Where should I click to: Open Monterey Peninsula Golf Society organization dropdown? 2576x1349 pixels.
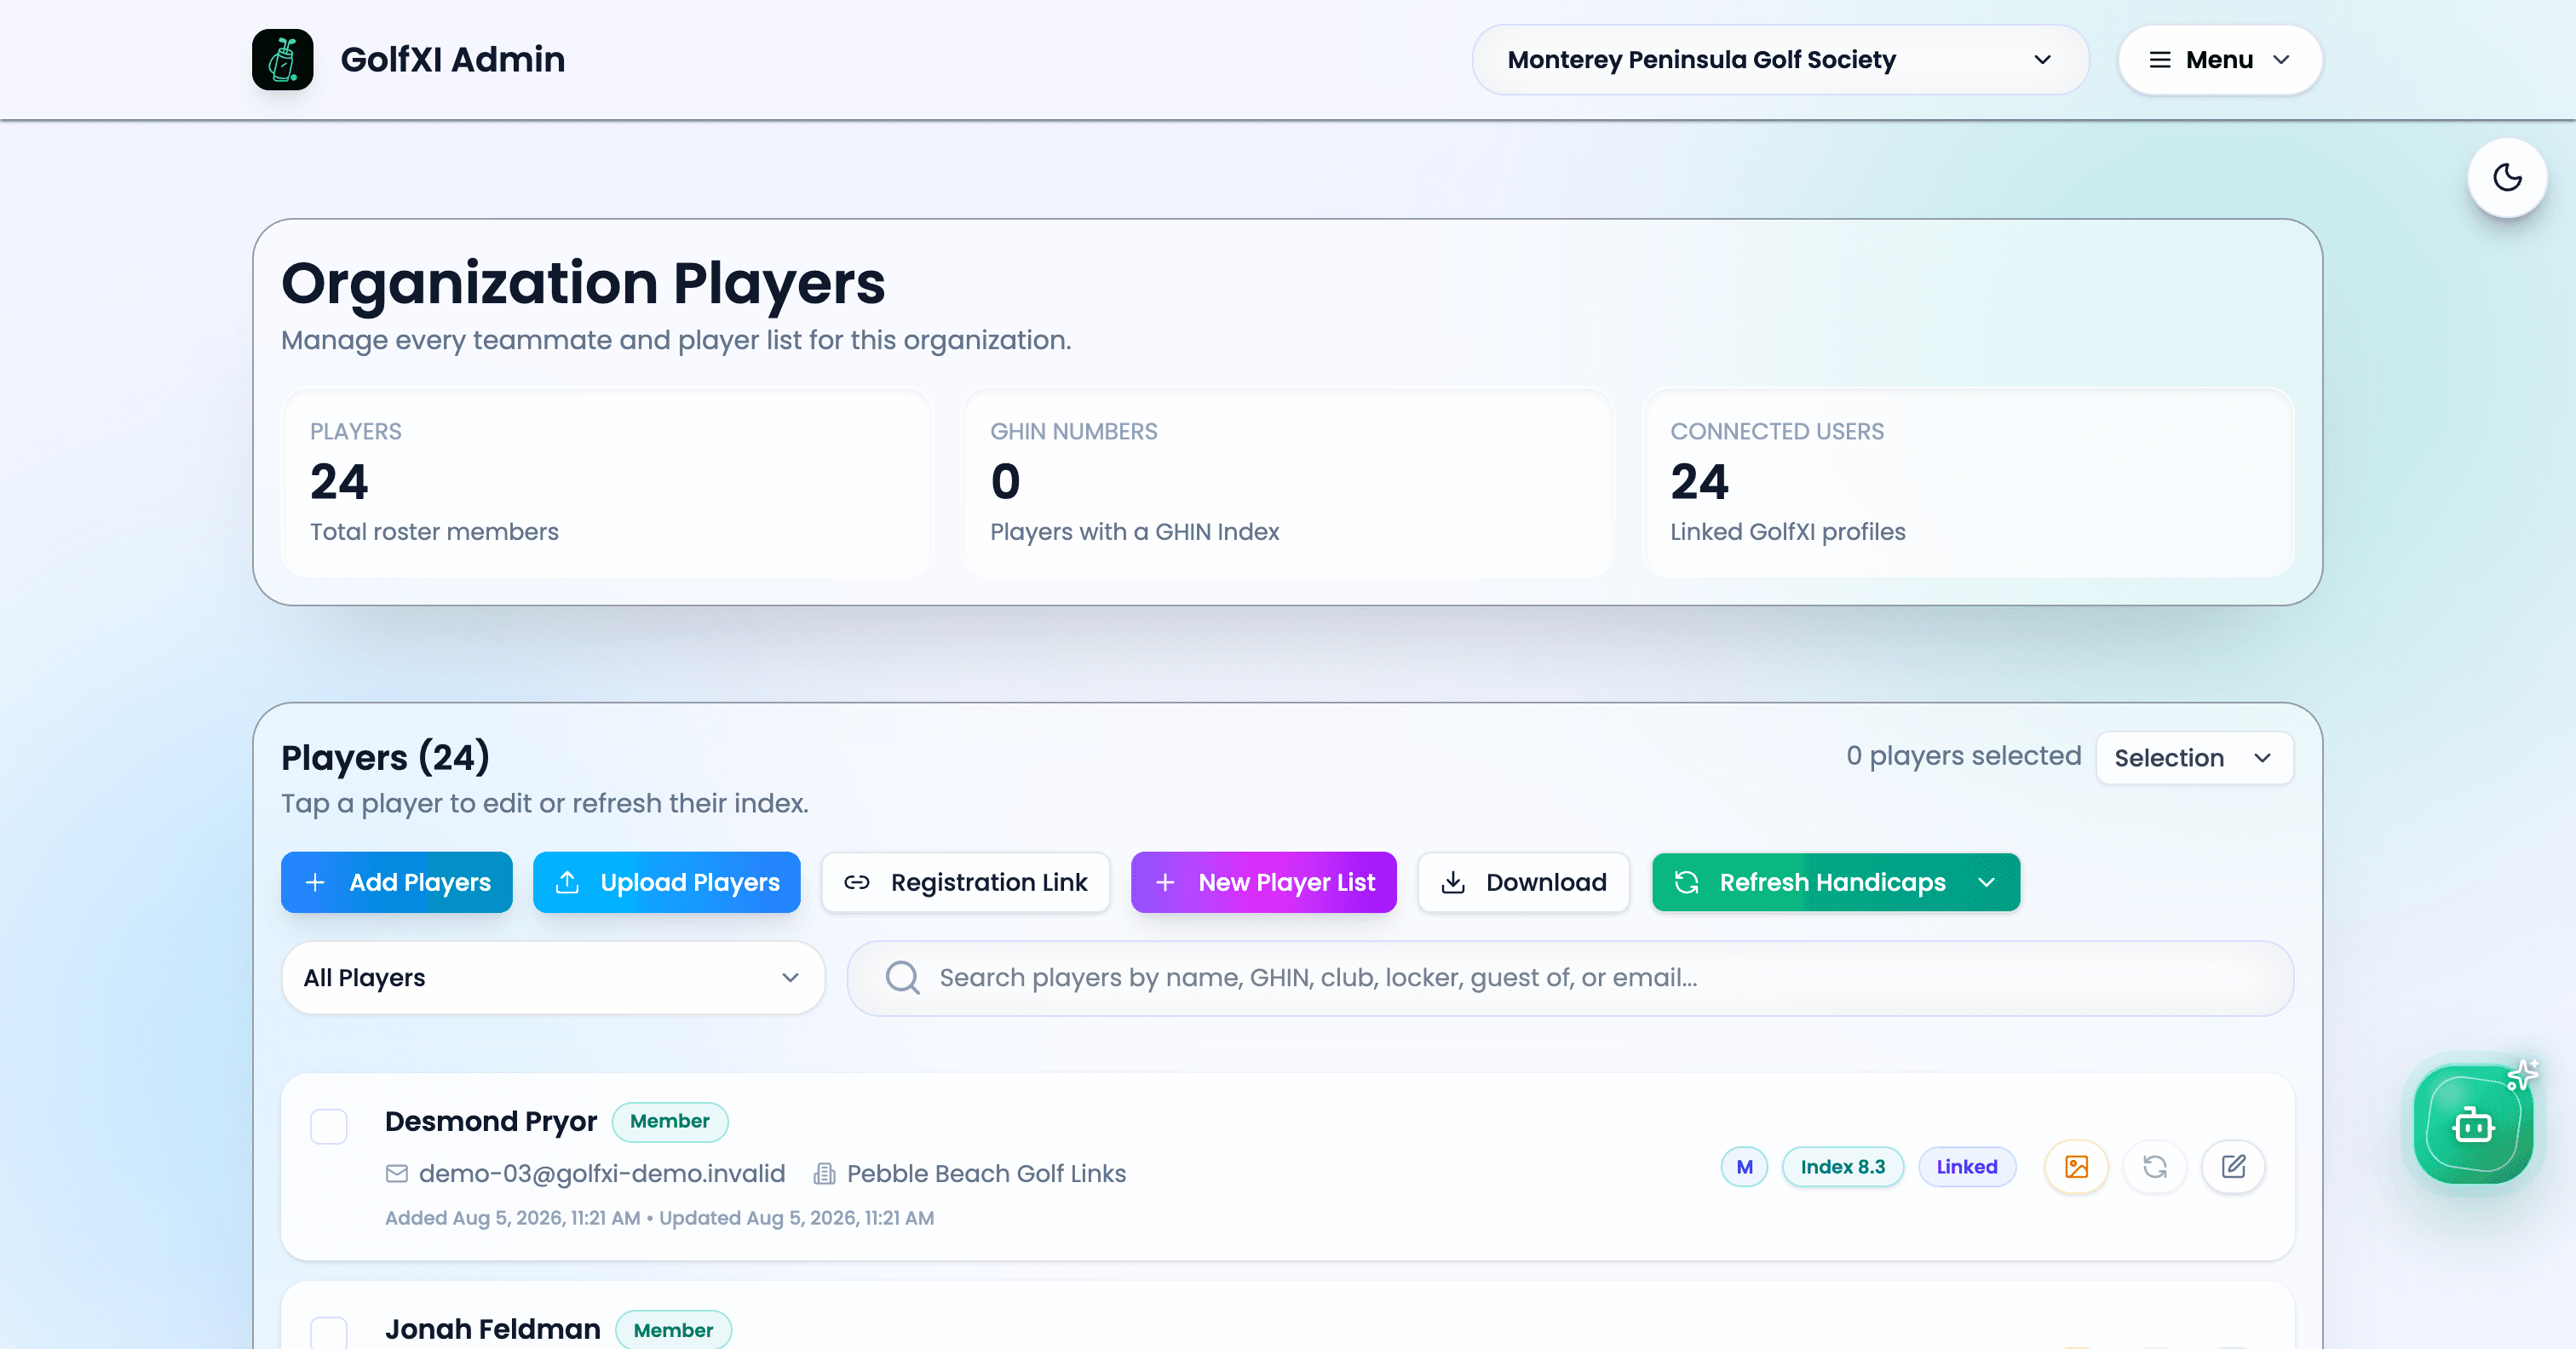pyautogui.click(x=1780, y=60)
